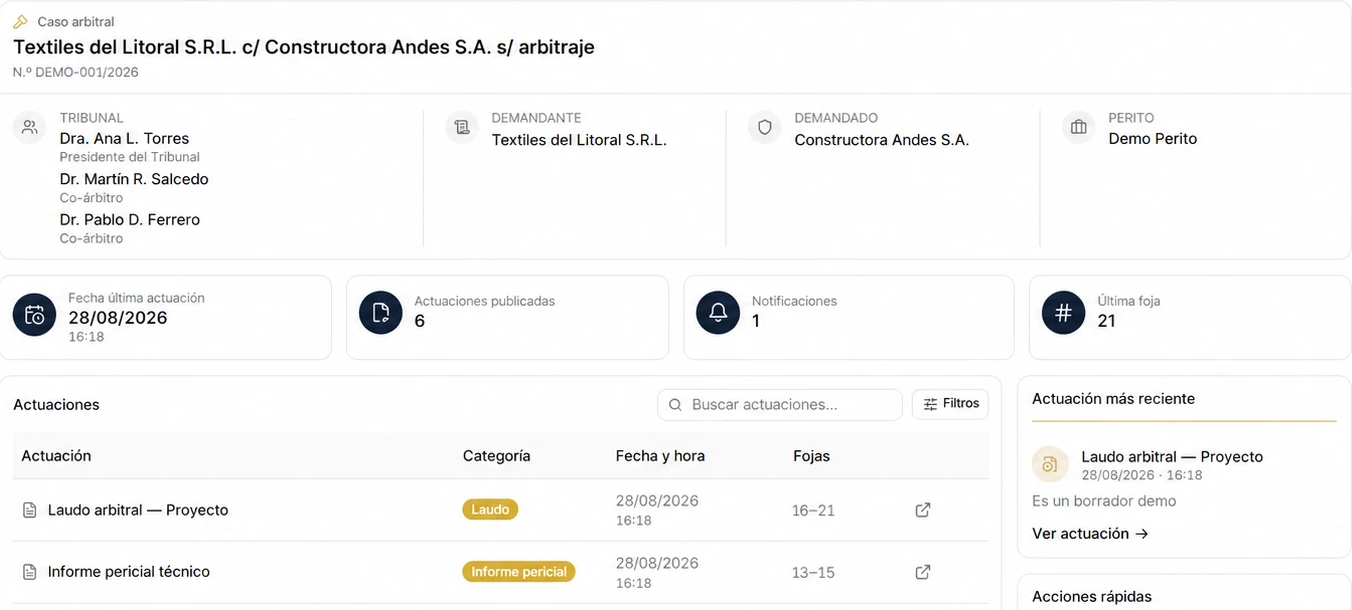Click the Es un borrador demo note
Image resolution: width=1352 pixels, height=610 pixels.
tap(1104, 501)
